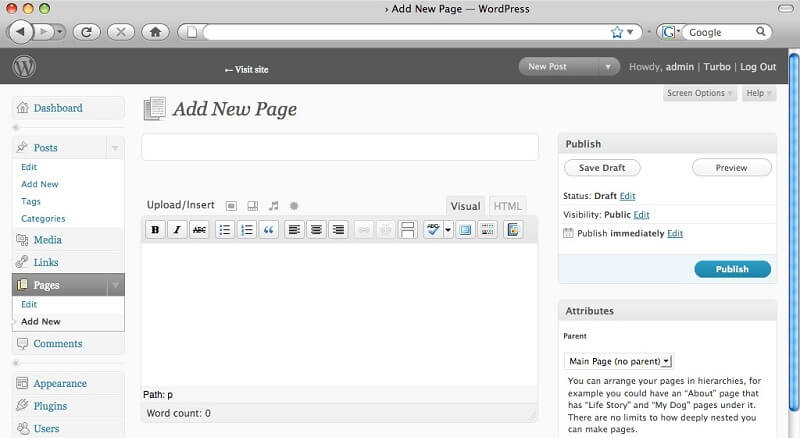Screen dimensions: 800x438
Task: Apply strikethrough with the ABC button
Action: [x=199, y=230]
